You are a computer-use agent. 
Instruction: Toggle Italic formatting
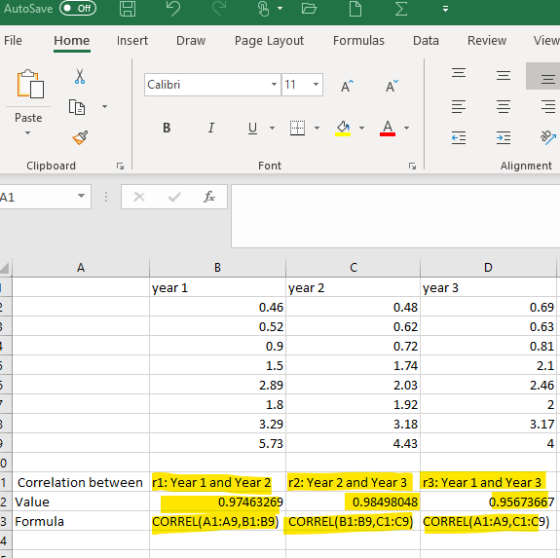(211, 128)
